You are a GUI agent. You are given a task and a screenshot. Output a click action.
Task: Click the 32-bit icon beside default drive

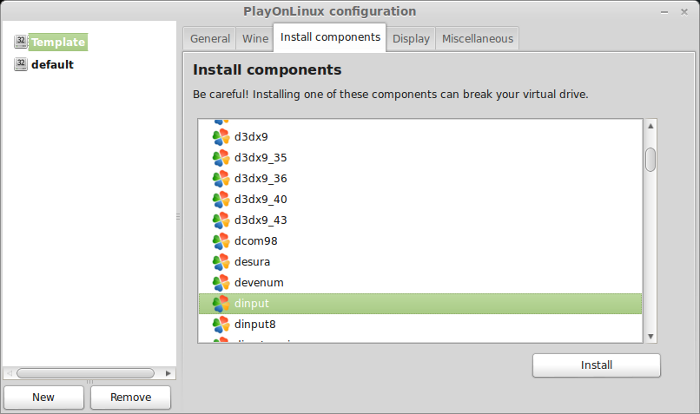click(x=21, y=64)
